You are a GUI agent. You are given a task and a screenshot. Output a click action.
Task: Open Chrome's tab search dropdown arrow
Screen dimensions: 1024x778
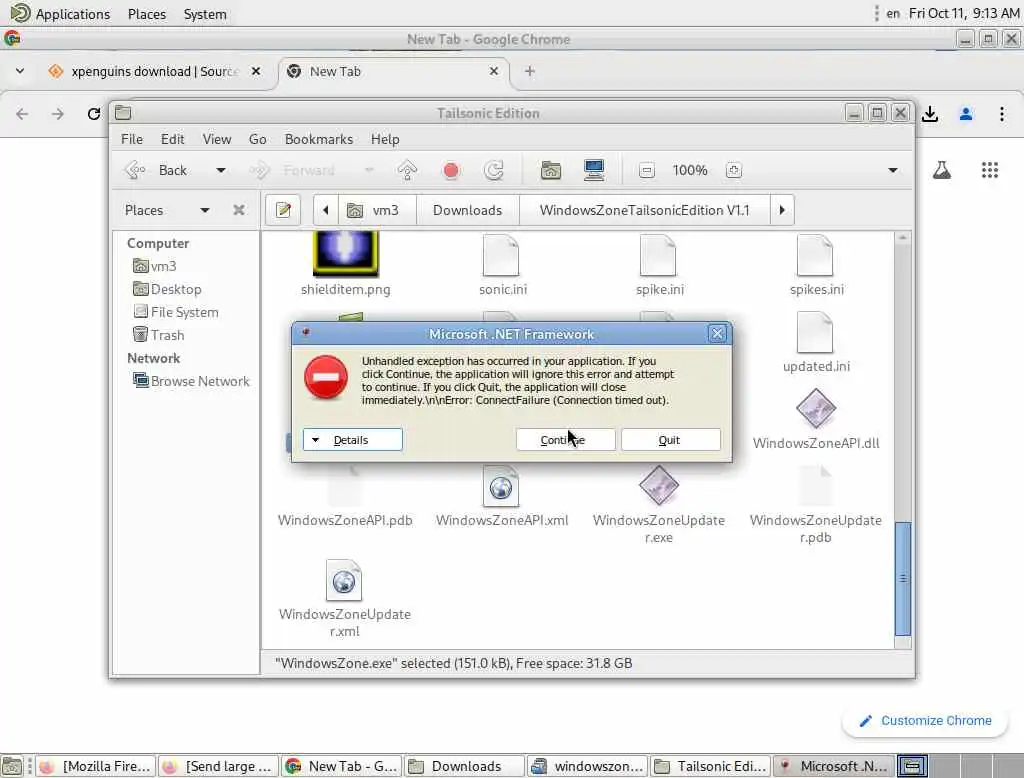(x=20, y=71)
